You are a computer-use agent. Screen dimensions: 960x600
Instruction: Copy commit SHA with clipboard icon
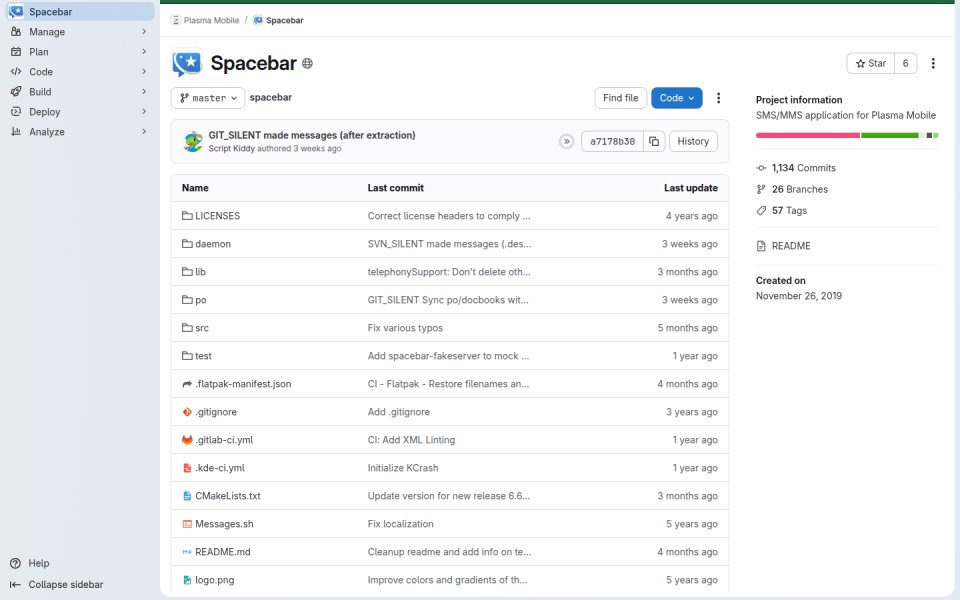coord(654,141)
